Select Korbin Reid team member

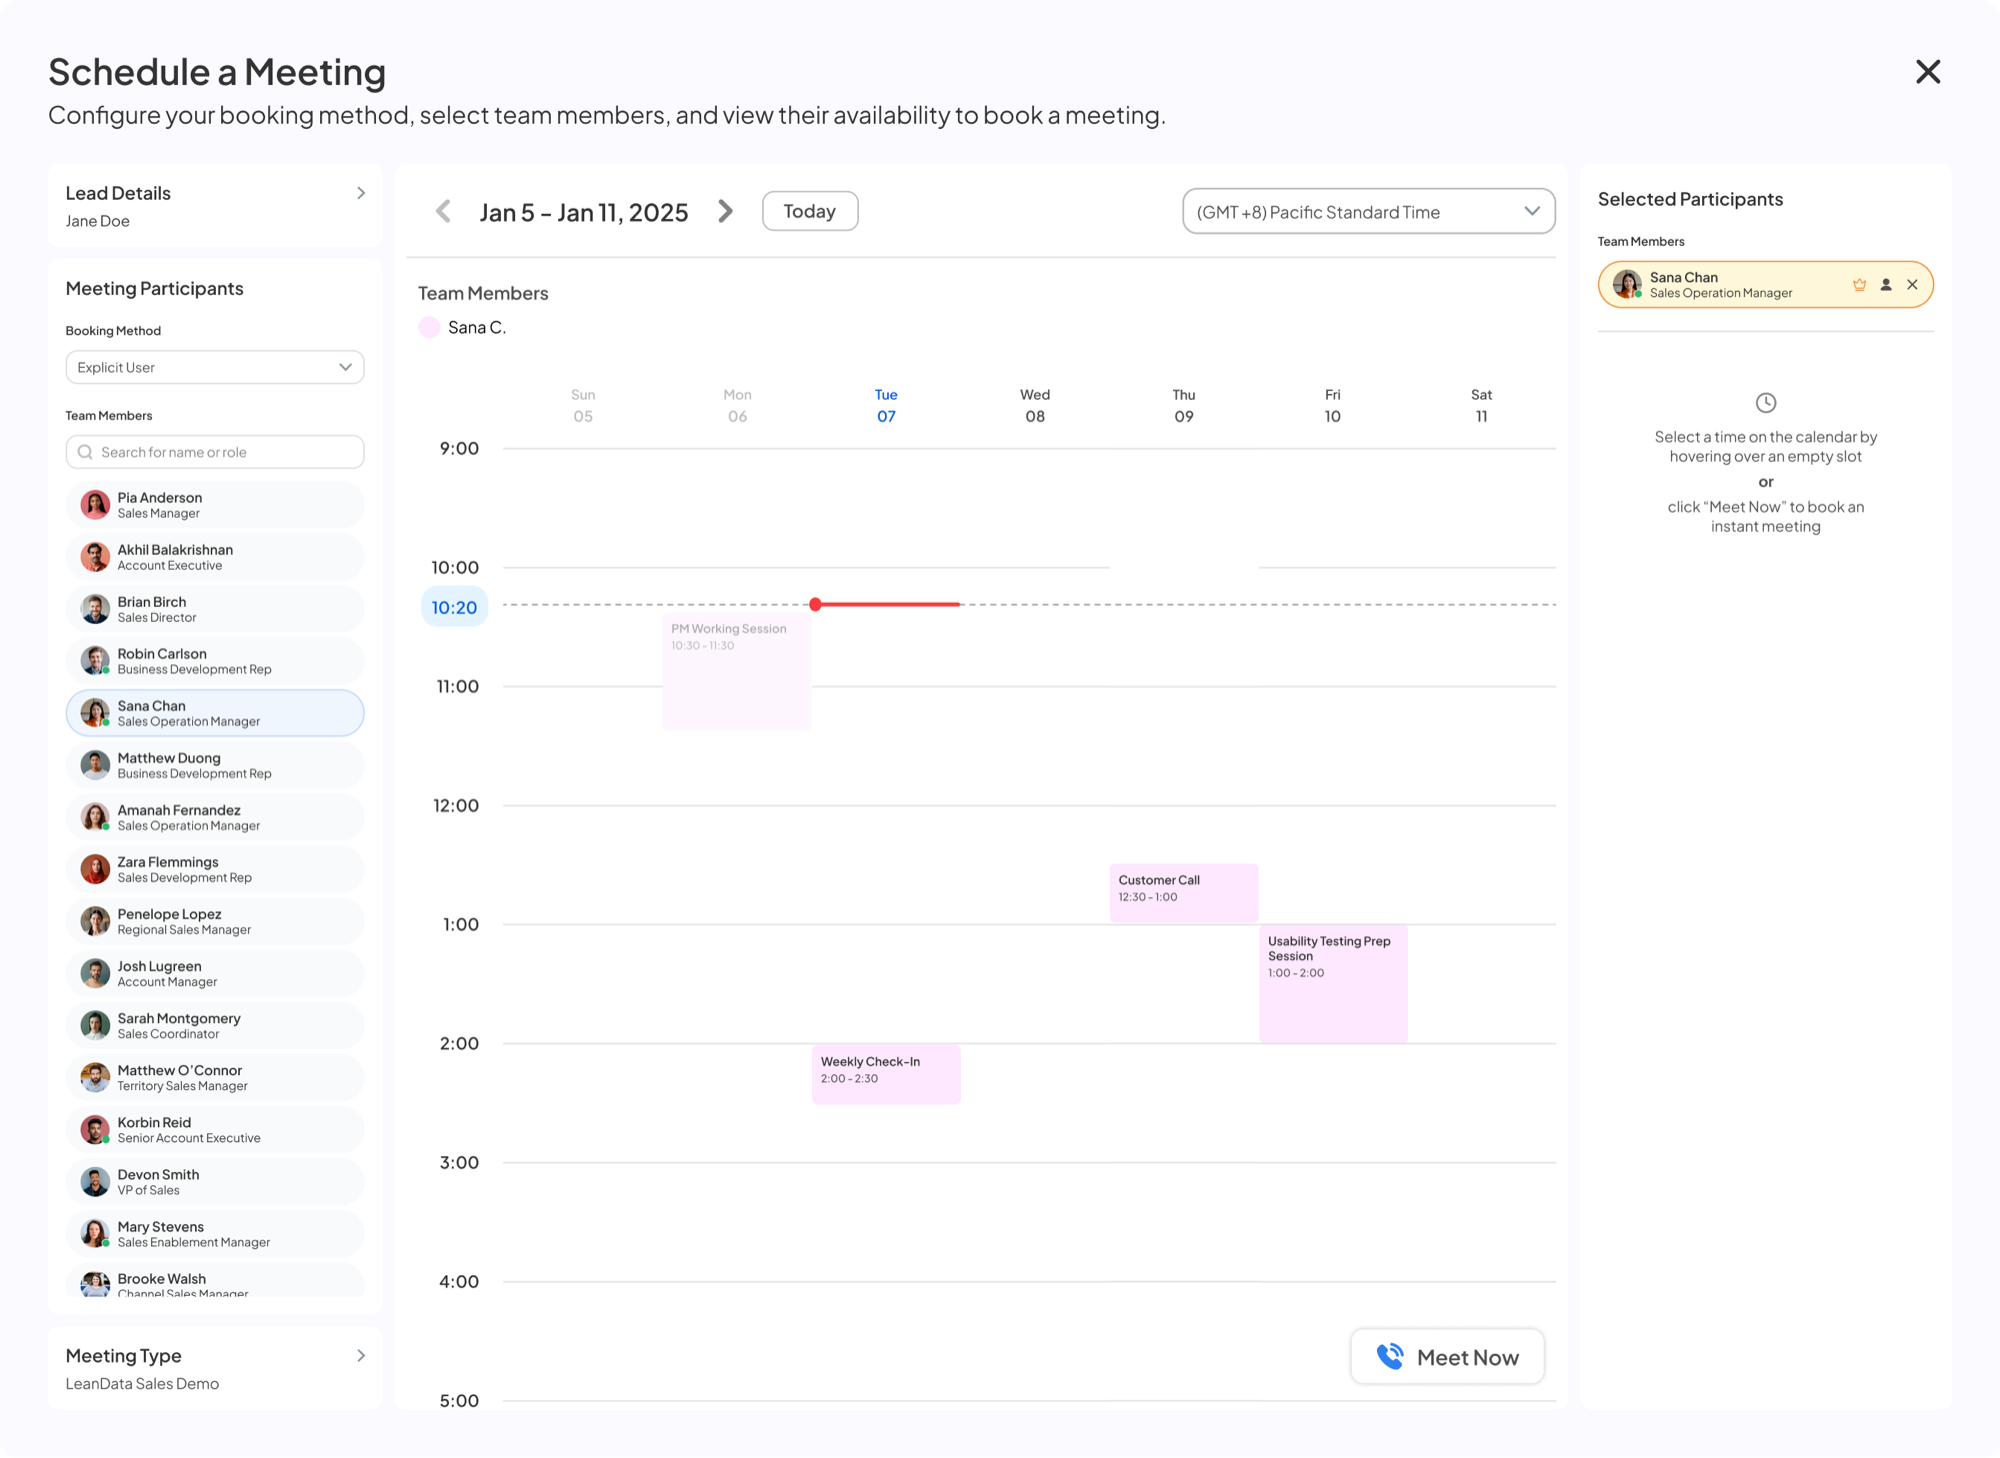point(215,1130)
